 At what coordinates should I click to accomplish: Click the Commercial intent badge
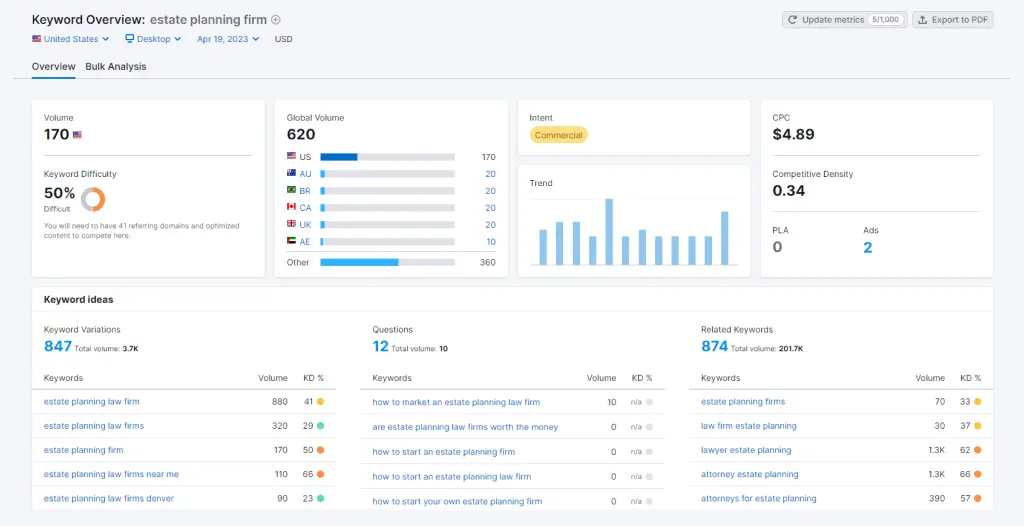pos(558,135)
